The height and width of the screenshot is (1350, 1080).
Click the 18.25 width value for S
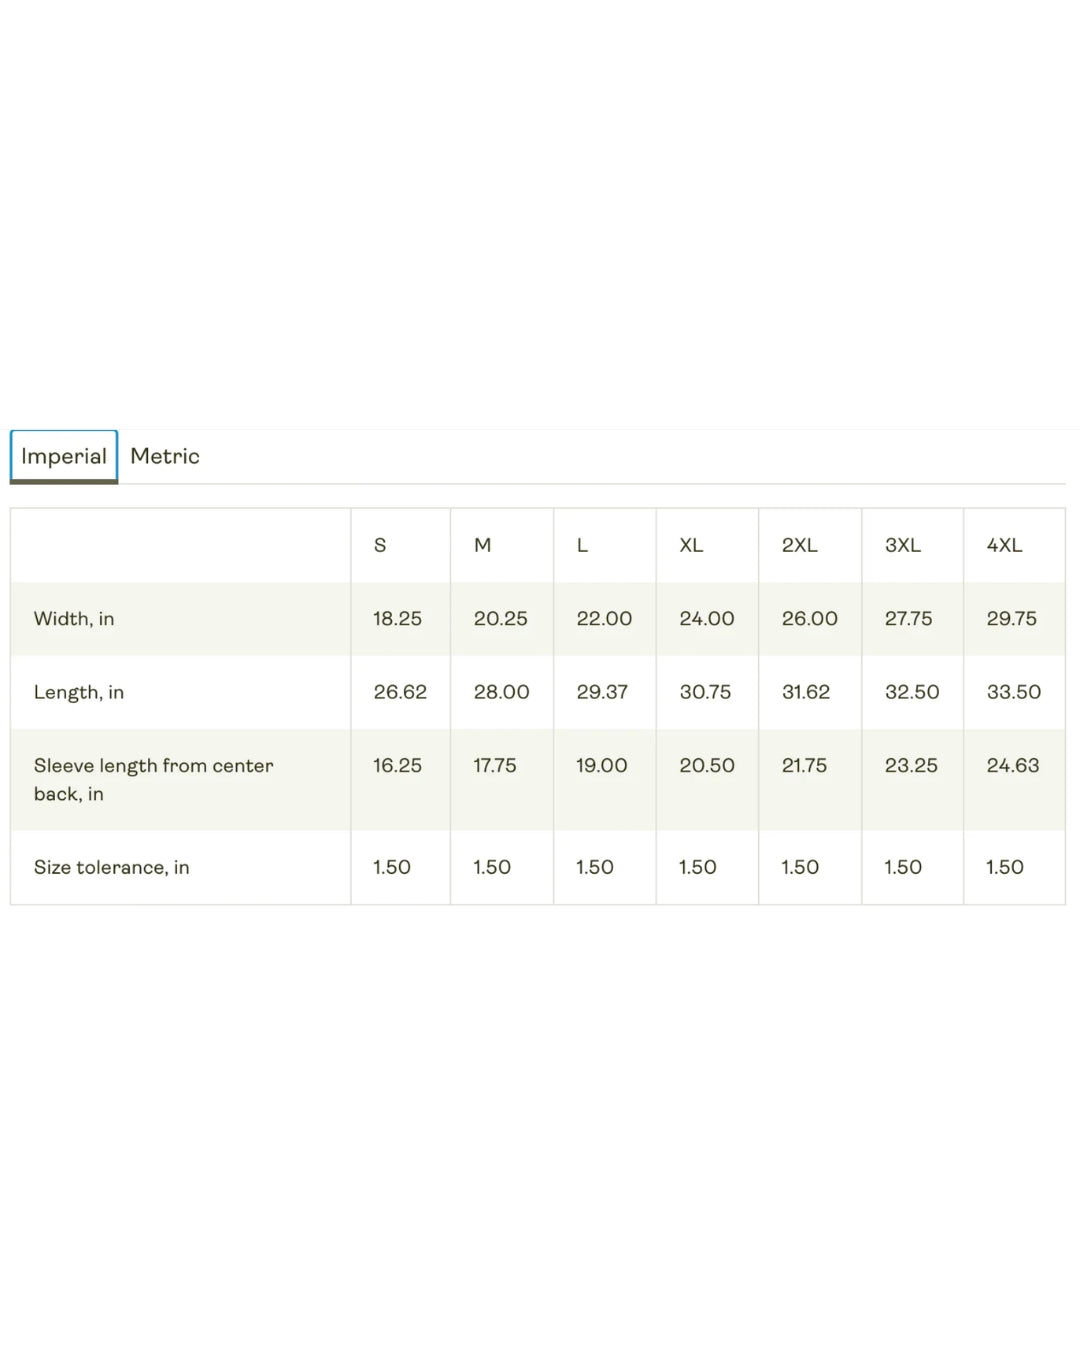pyautogui.click(x=397, y=619)
